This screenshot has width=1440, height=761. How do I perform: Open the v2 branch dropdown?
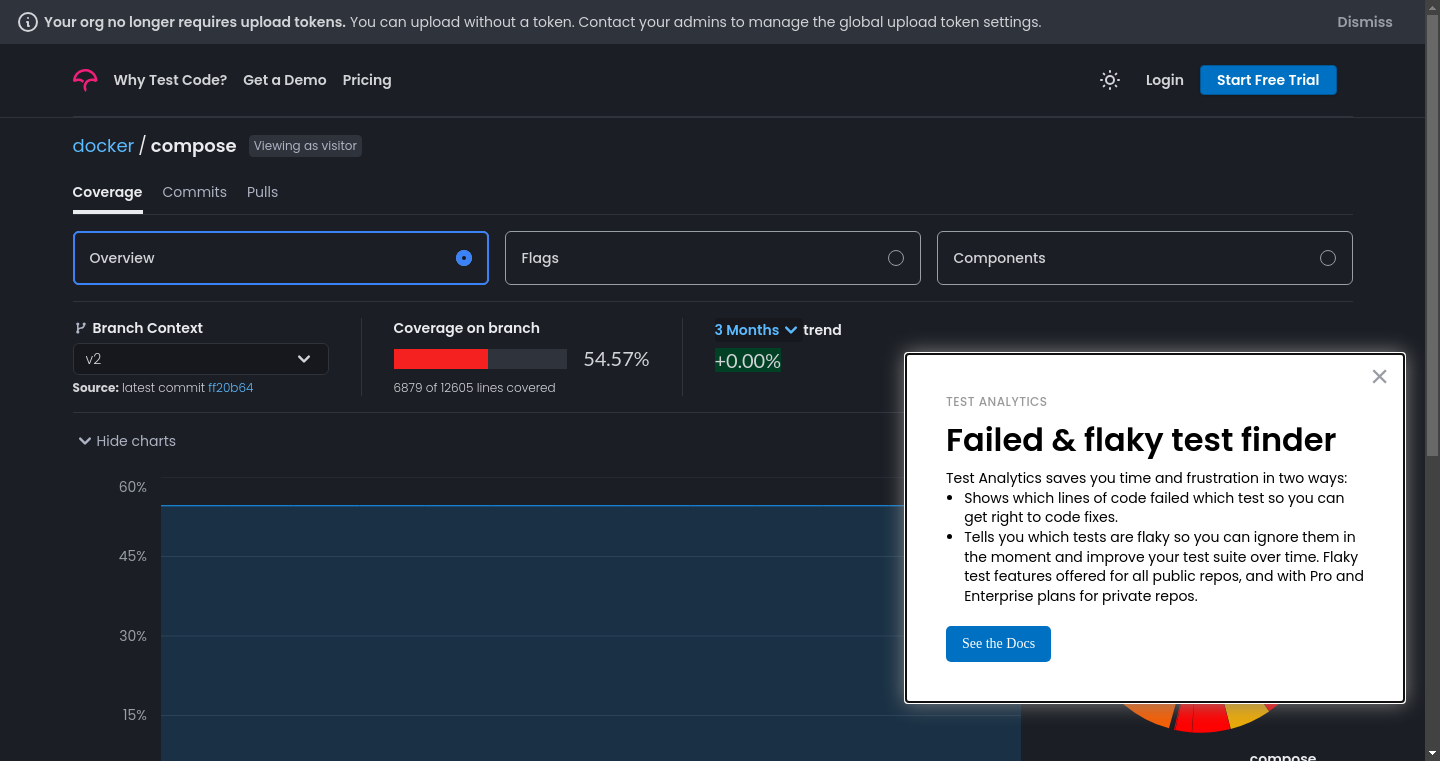201,359
